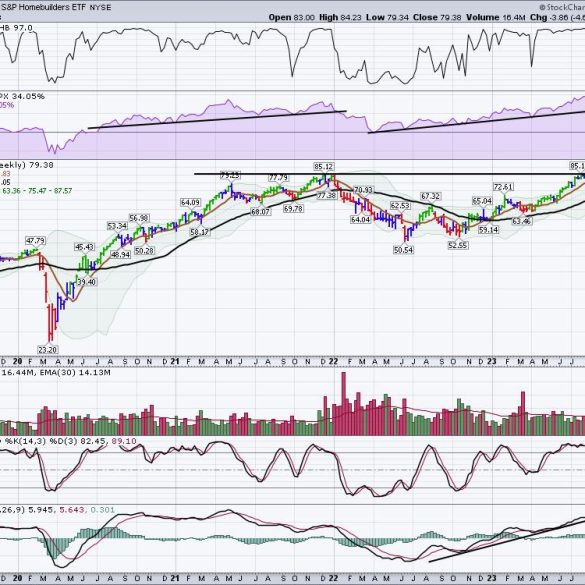
Task: Select the Close 79.38 header value
Action: (x=437, y=17)
